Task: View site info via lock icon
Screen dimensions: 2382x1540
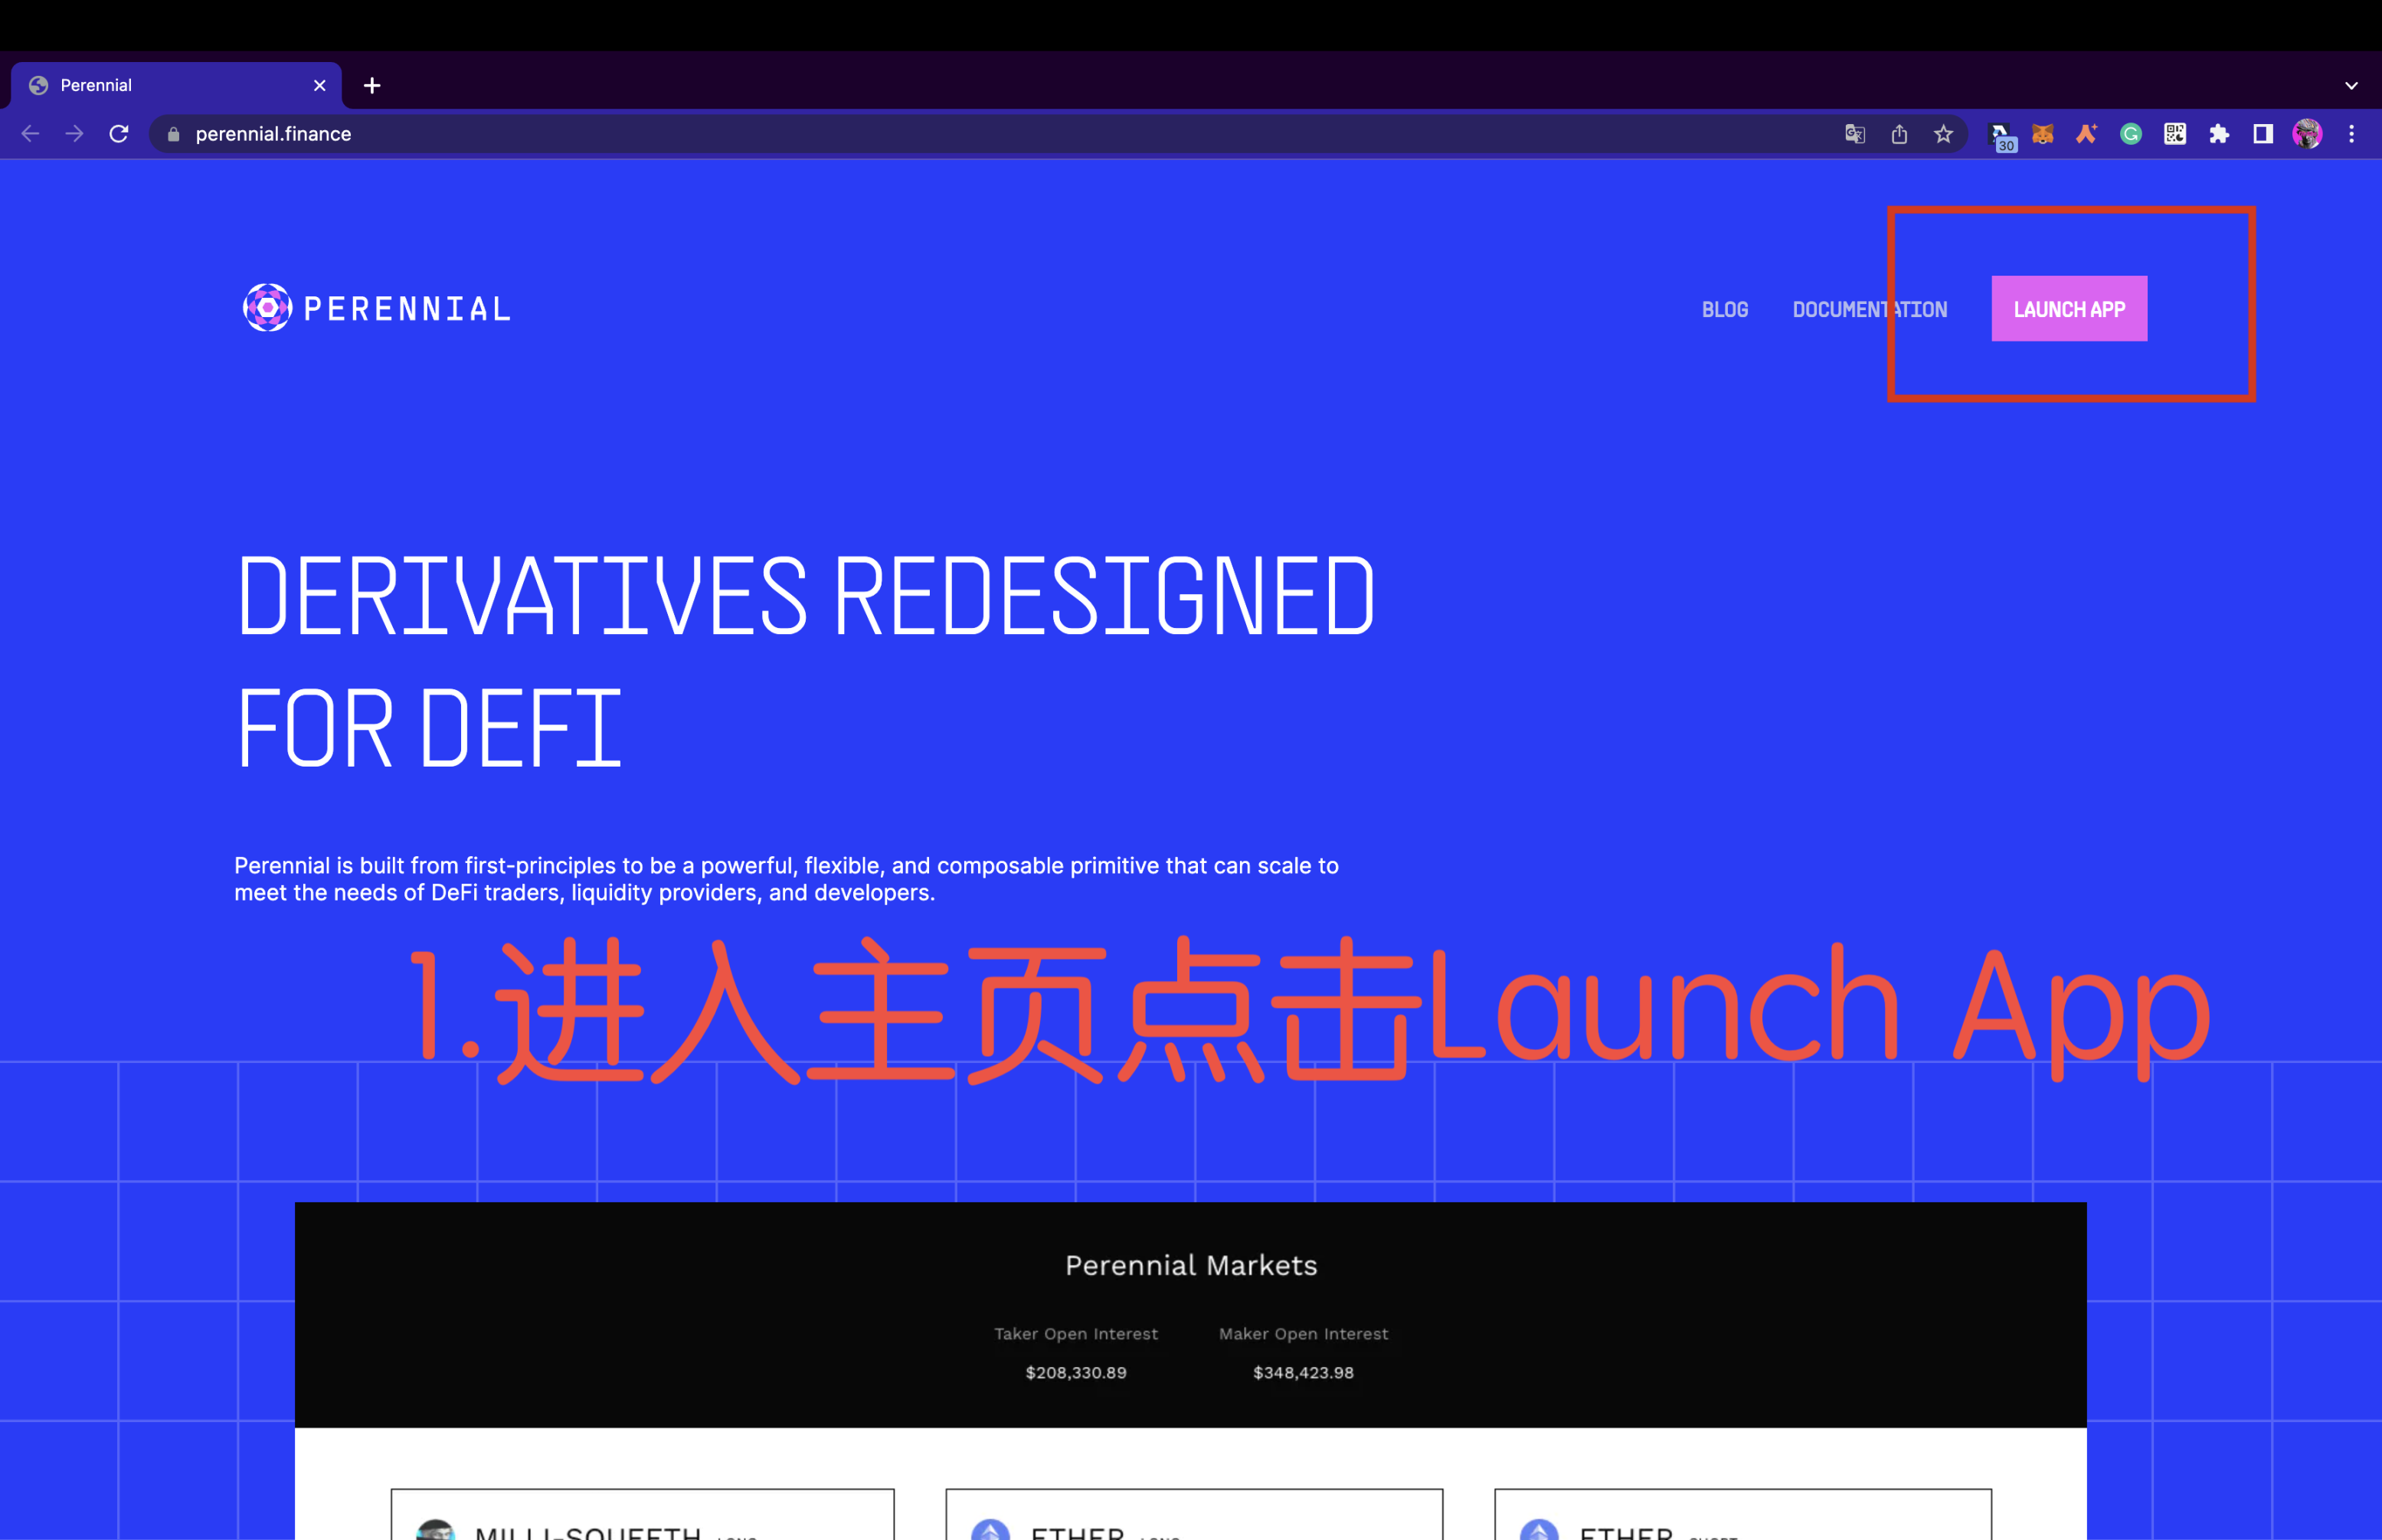Action: coord(173,134)
